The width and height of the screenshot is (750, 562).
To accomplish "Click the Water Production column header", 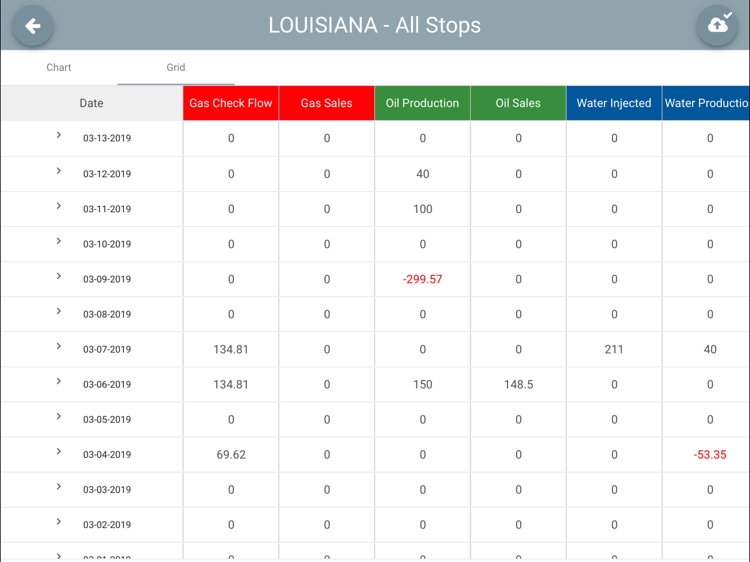I will point(706,103).
